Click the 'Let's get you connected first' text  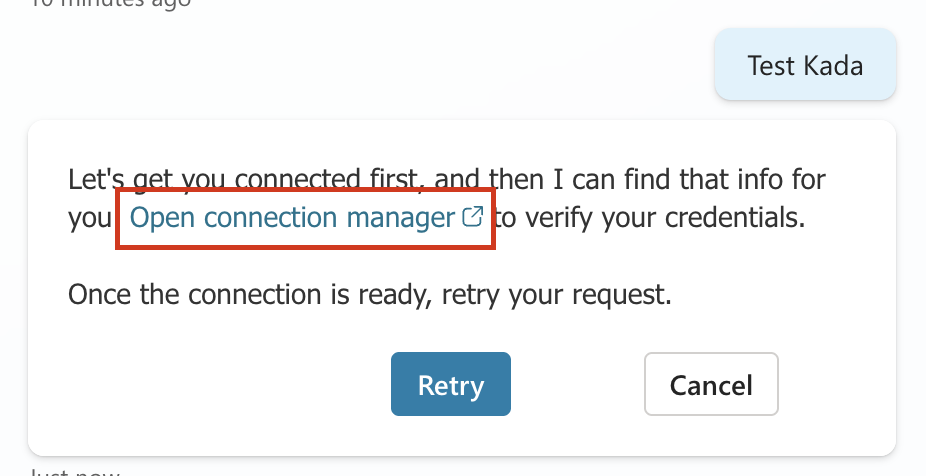pos(240,180)
